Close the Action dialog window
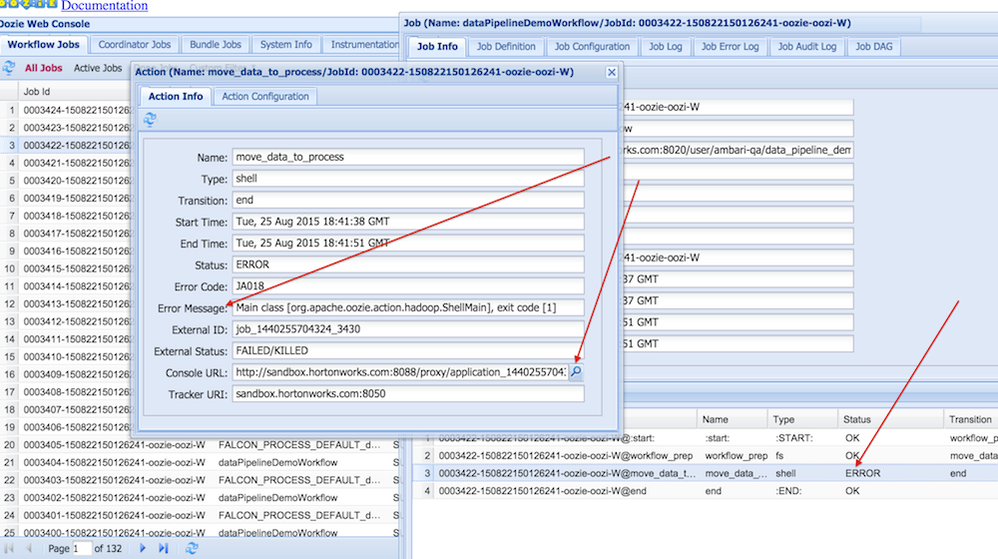Viewport: 998px width, 559px height. [612, 72]
